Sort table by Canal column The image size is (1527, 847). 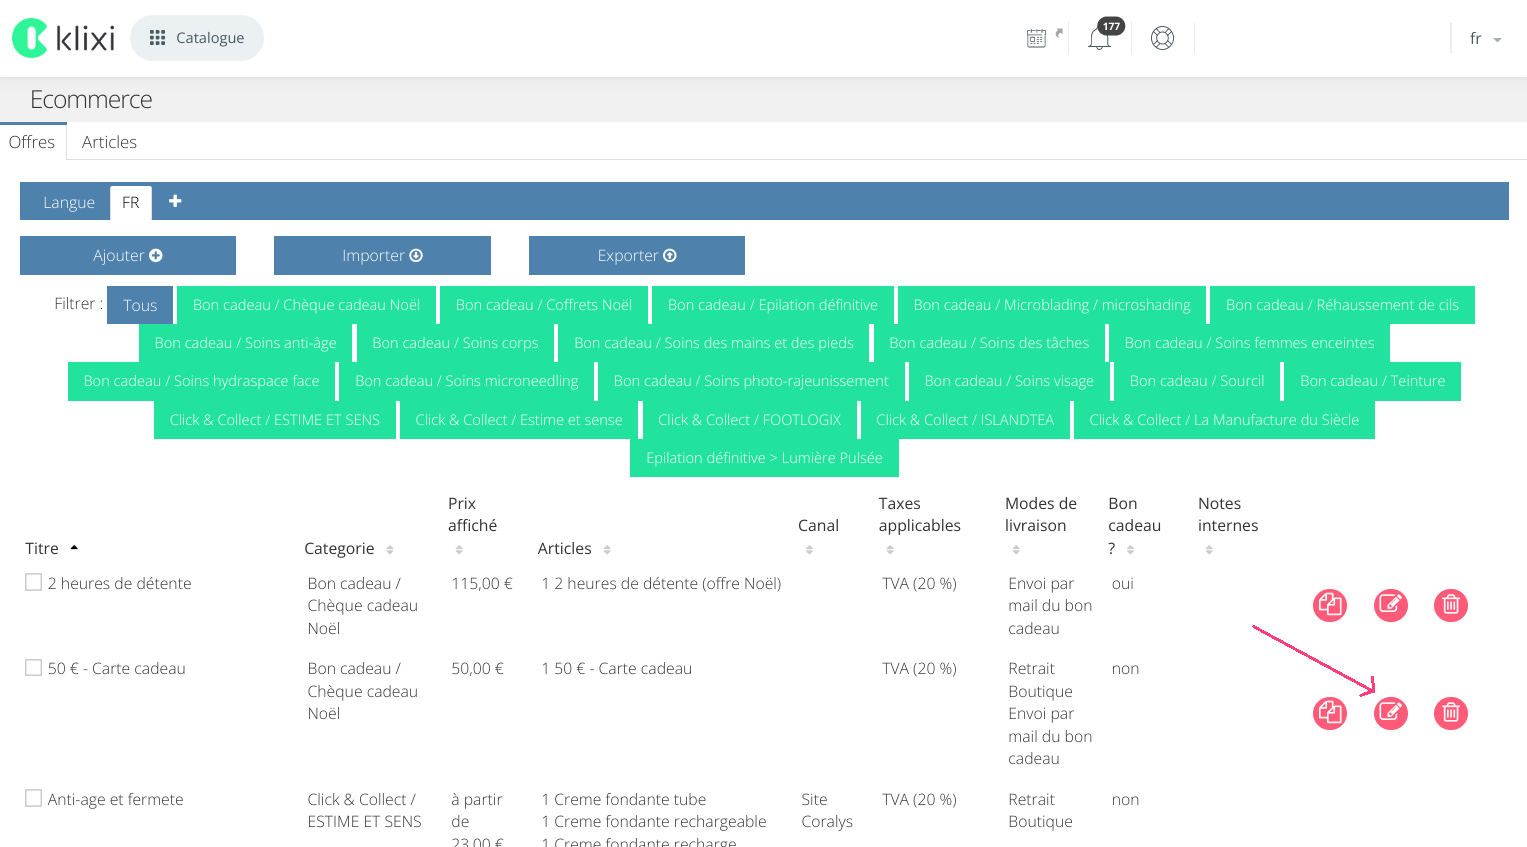(818, 536)
